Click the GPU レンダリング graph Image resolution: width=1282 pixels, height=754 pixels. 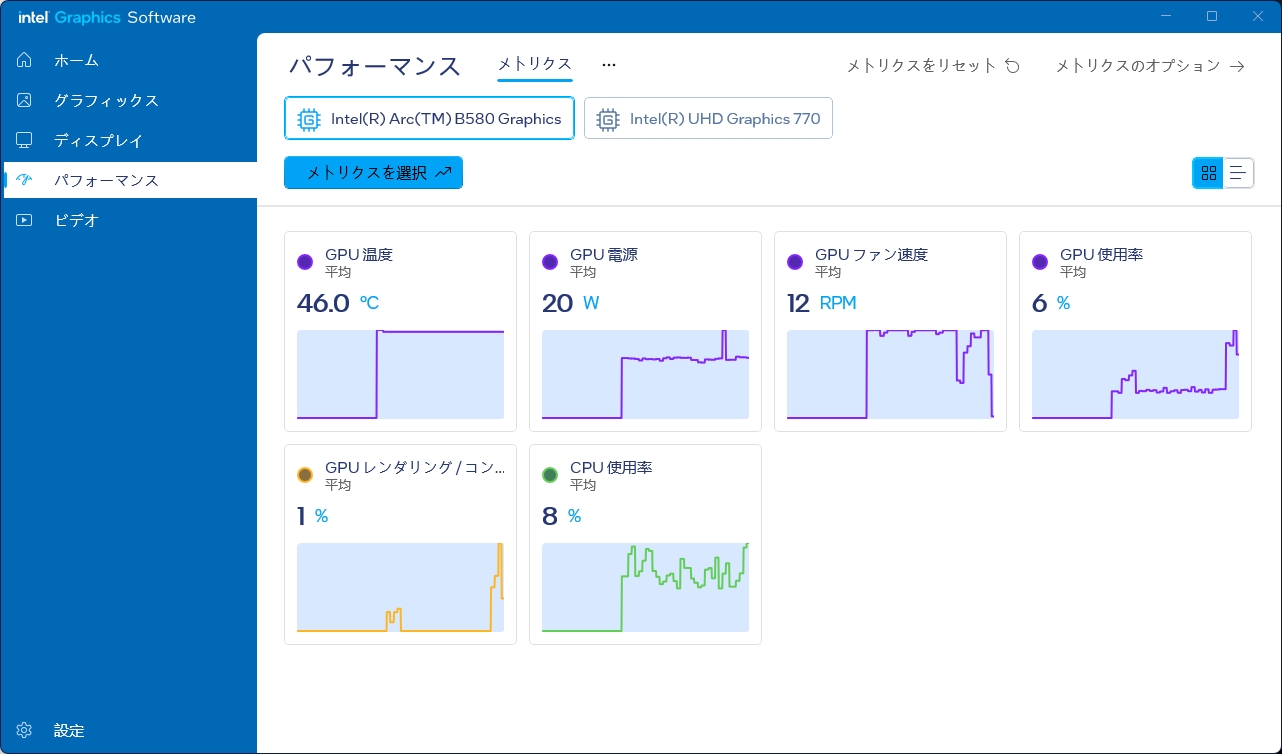401,588
